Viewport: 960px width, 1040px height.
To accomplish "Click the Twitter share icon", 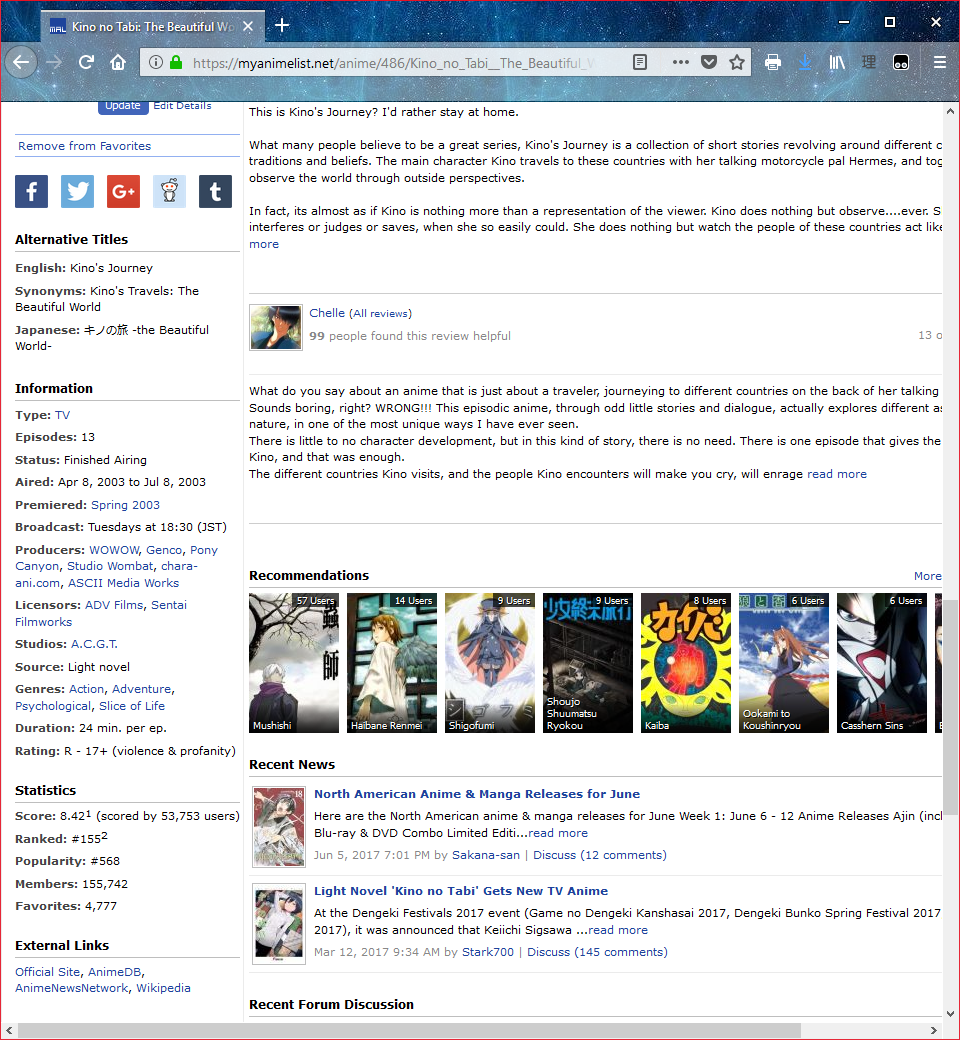I will (77, 191).
